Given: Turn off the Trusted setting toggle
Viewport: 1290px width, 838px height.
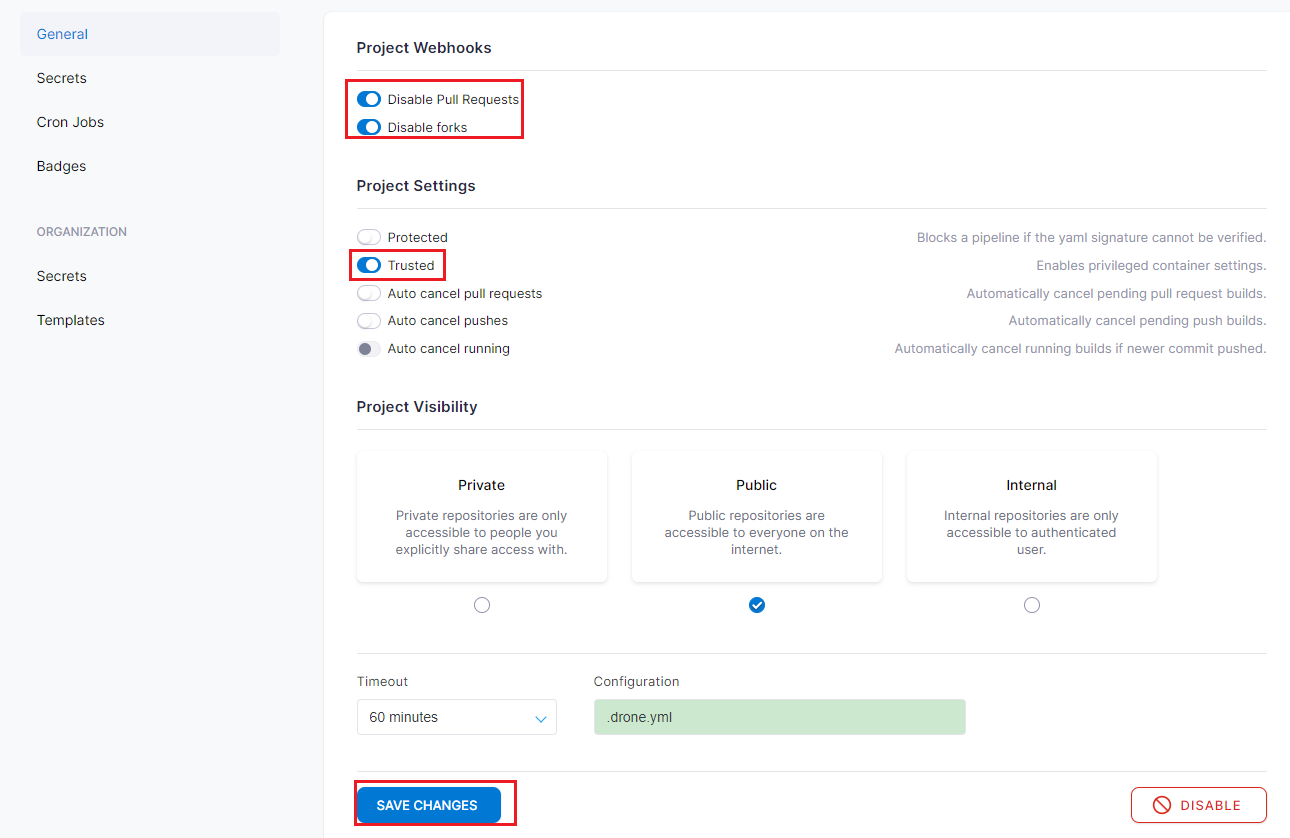Looking at the screenshot, I should click(369, 265).
